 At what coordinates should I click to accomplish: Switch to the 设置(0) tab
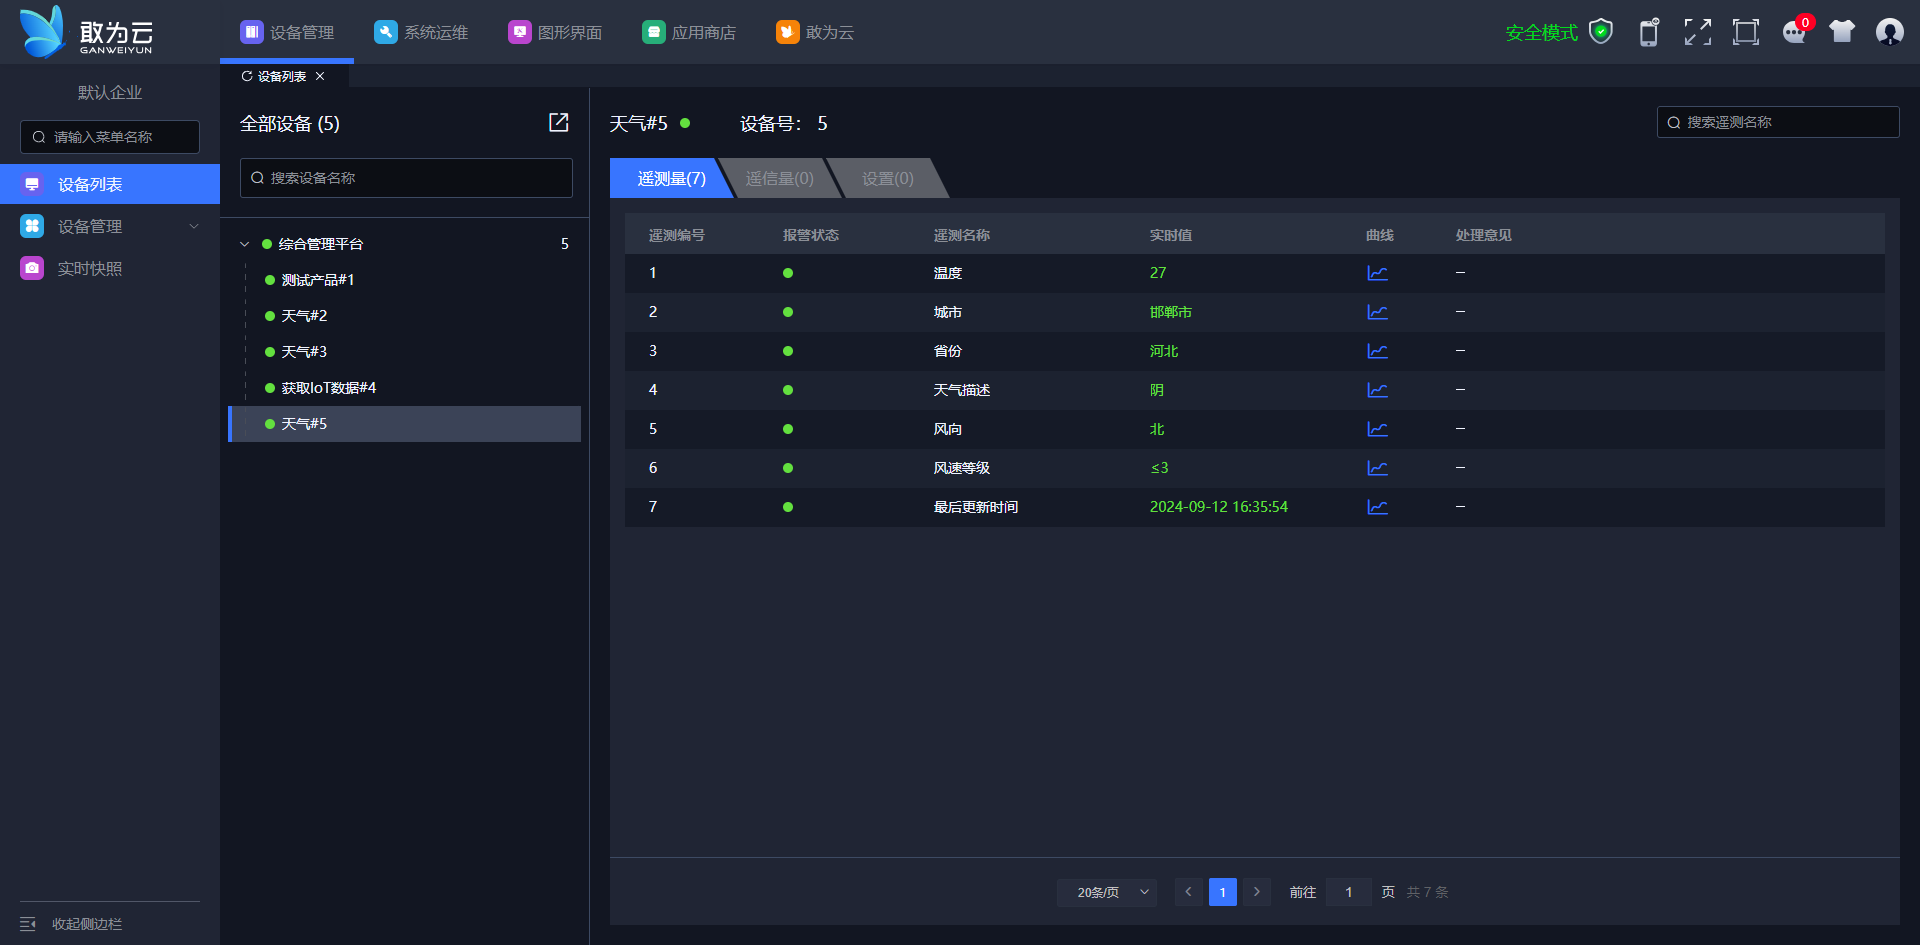pos(888,178)
